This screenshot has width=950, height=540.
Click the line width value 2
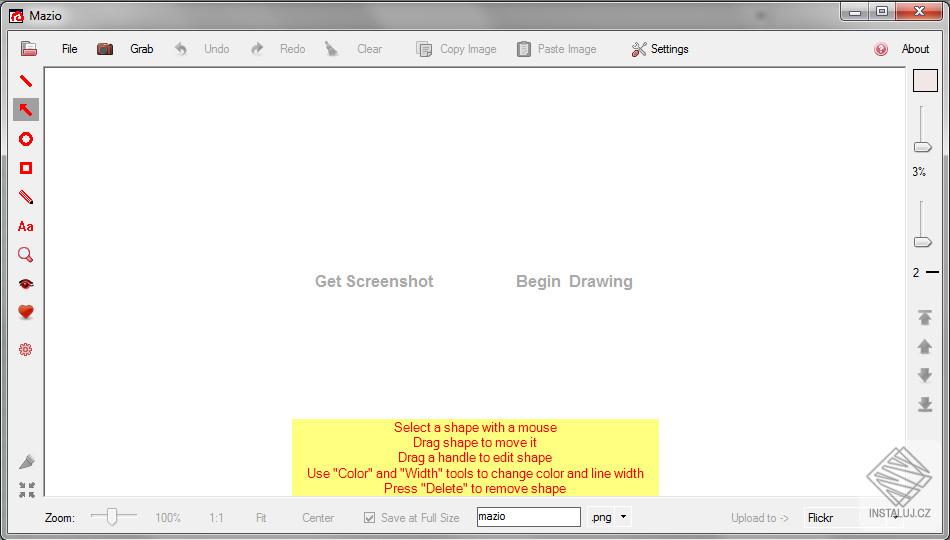[916, 273]
